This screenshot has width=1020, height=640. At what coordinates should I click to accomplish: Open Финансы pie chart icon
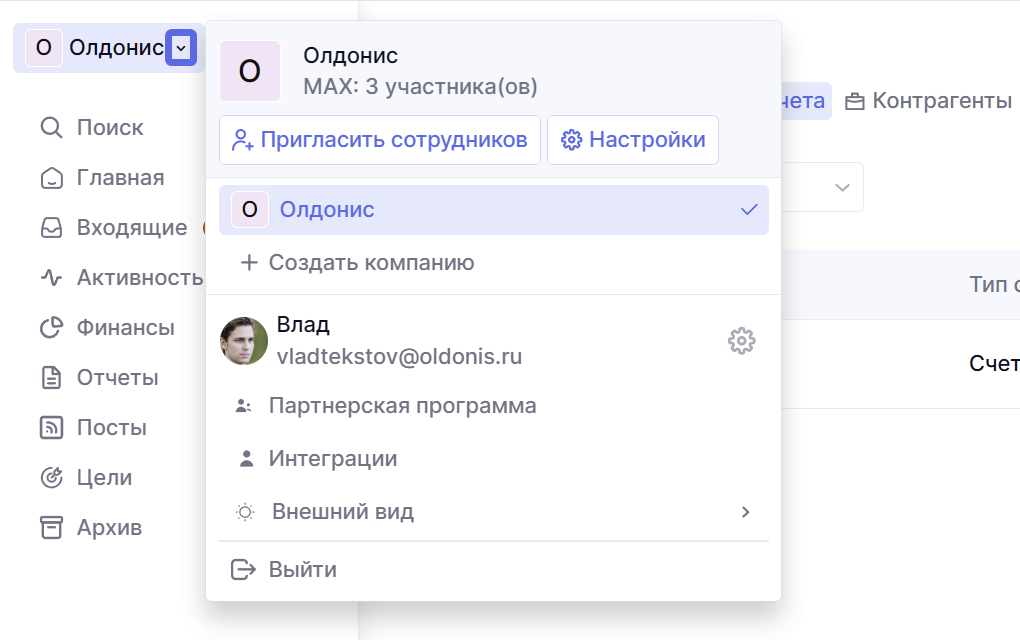tap(51, 328)
